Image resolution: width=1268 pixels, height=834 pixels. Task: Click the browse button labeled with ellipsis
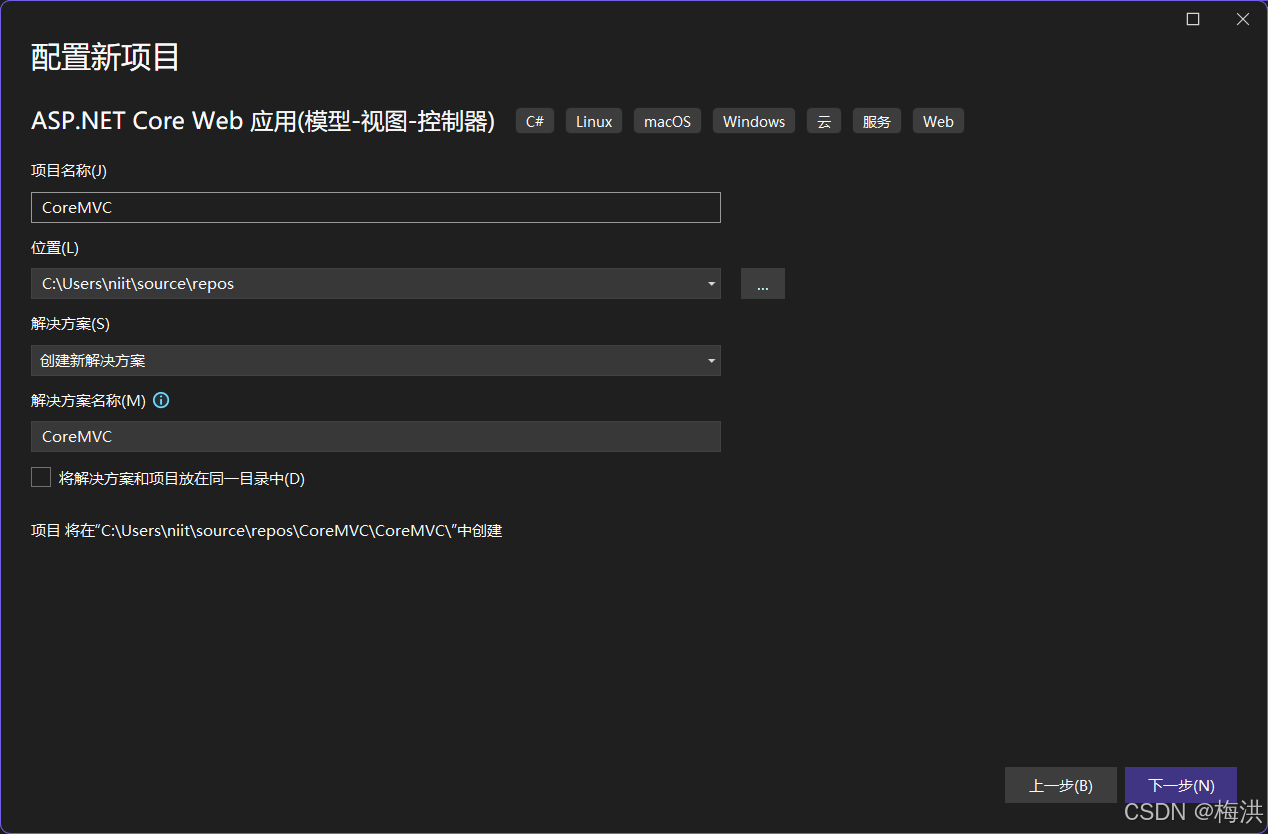click(763, 284)
